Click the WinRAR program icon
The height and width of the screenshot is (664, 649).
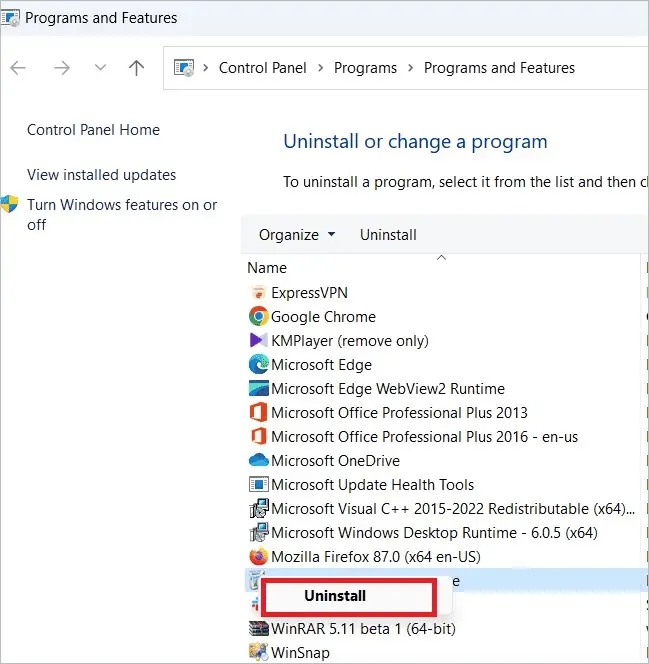(258, 628)
